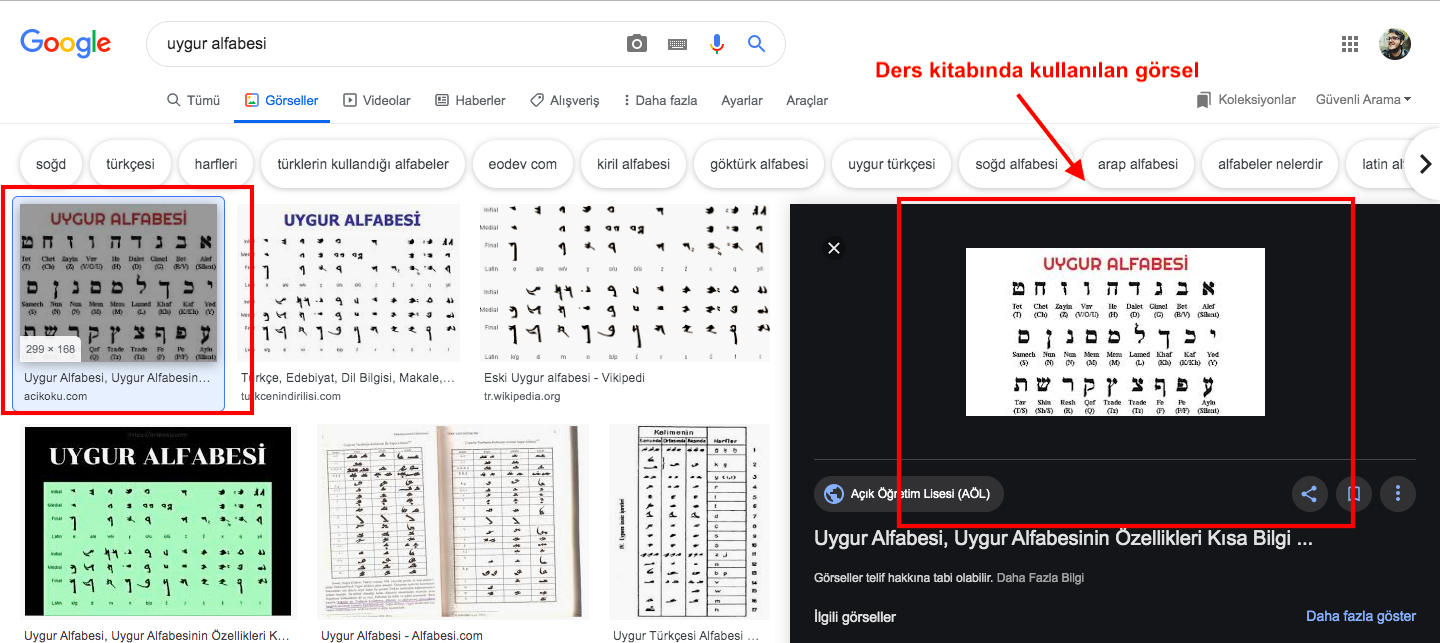
Task: Show more filter chips with arrow
Action: 1425,164
